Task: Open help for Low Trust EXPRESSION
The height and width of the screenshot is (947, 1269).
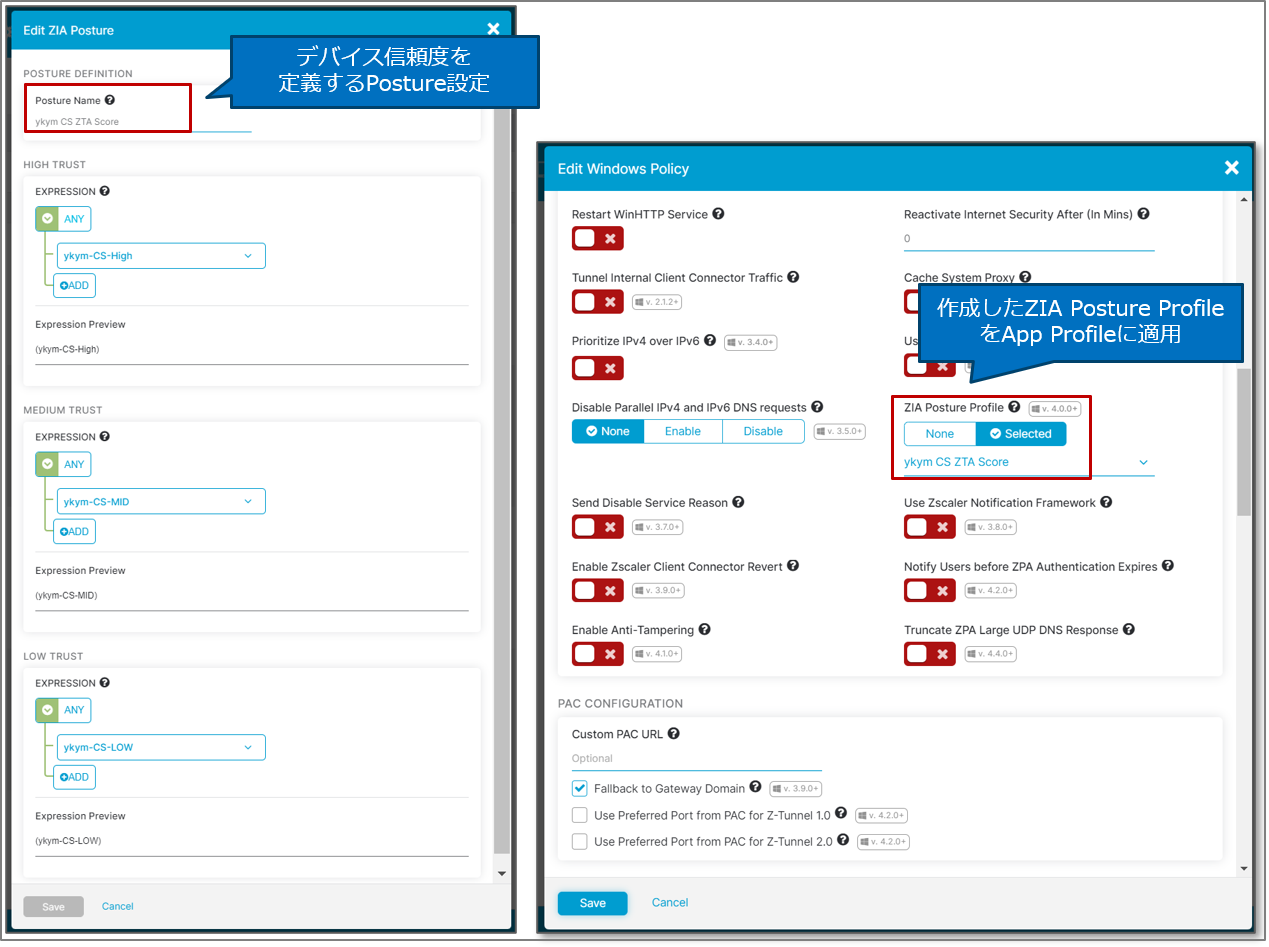Action: tap(105, 682)
